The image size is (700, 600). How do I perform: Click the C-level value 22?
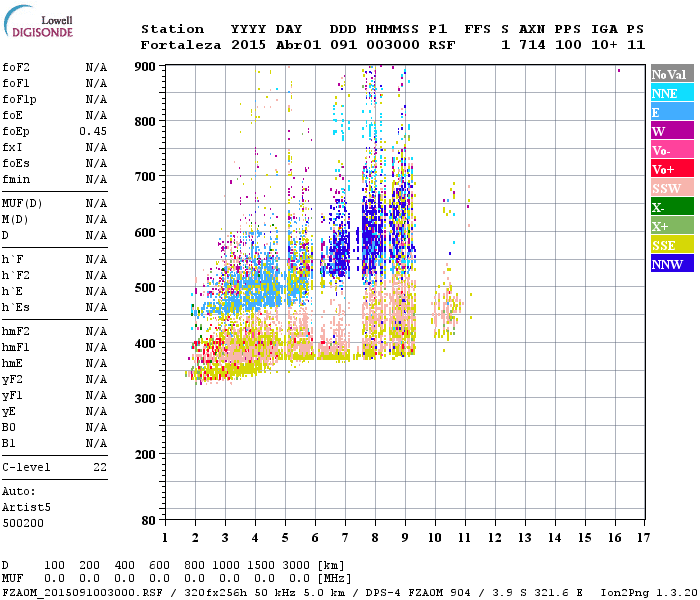tap(100, 467)
